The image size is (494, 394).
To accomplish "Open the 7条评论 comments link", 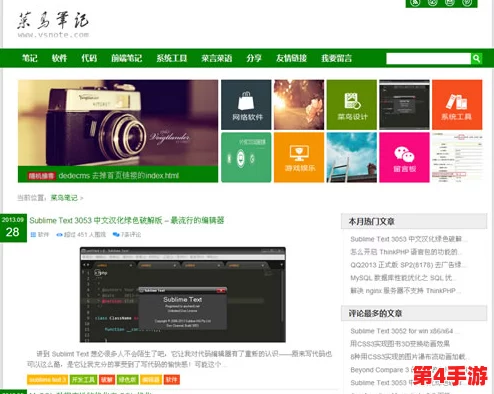I will [131, 235].
